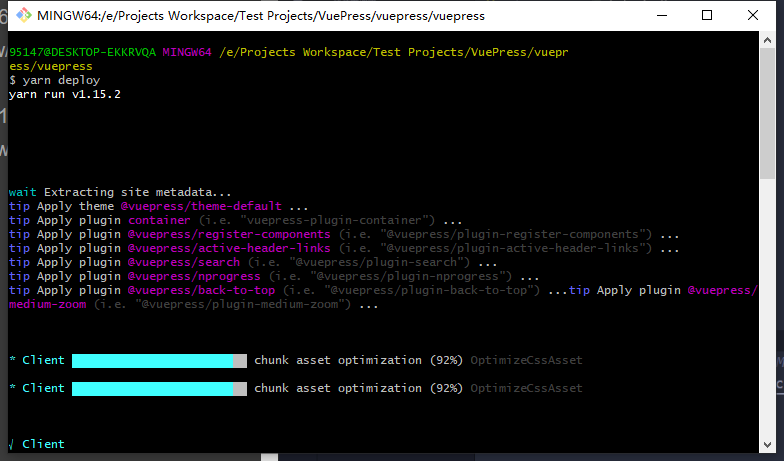The image size is (784, 461).
Task: Minimize the MINGW64 terminal window
Action: tap(662, 16)
